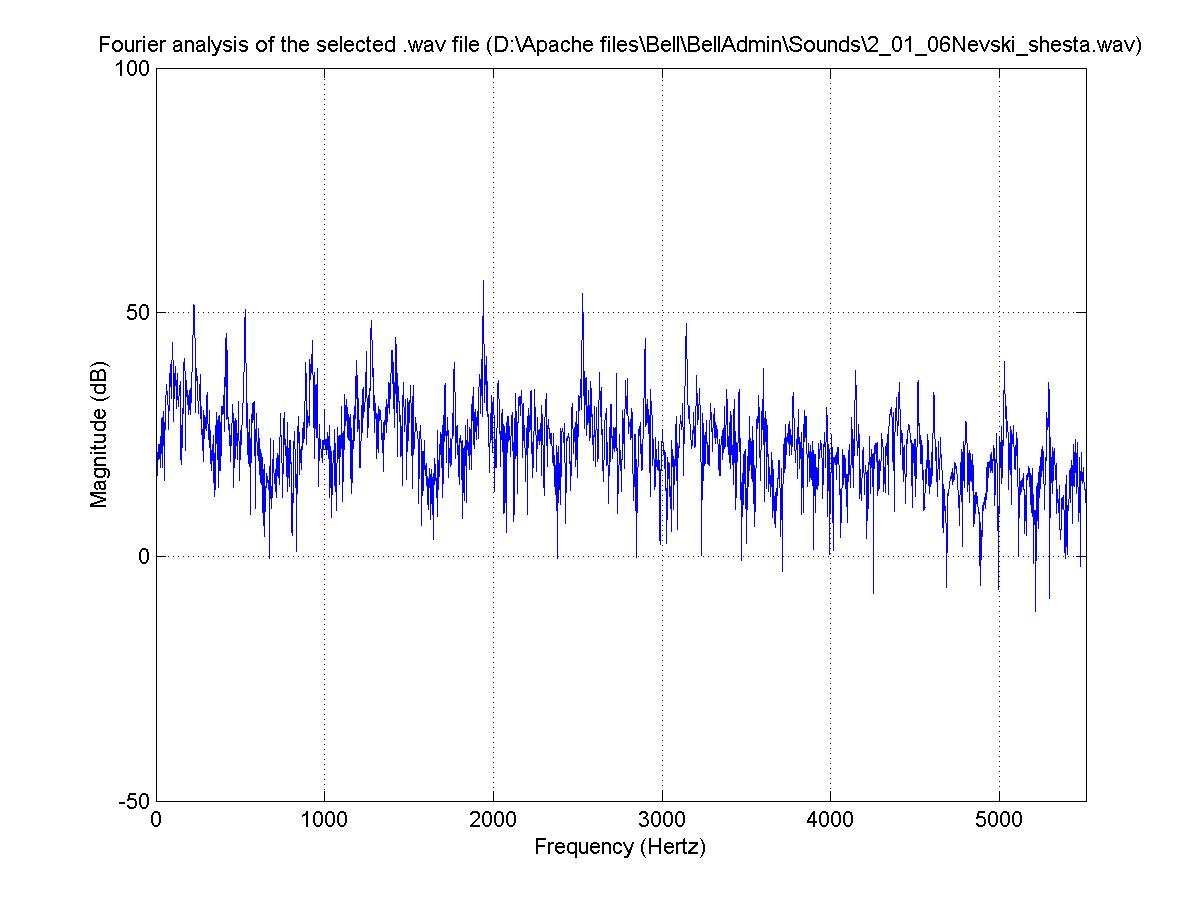The width and height of the screenshot is (1200, 900).
Task: Click the 50 tick label on magnitude axis
Action: [x=139, y=313]
